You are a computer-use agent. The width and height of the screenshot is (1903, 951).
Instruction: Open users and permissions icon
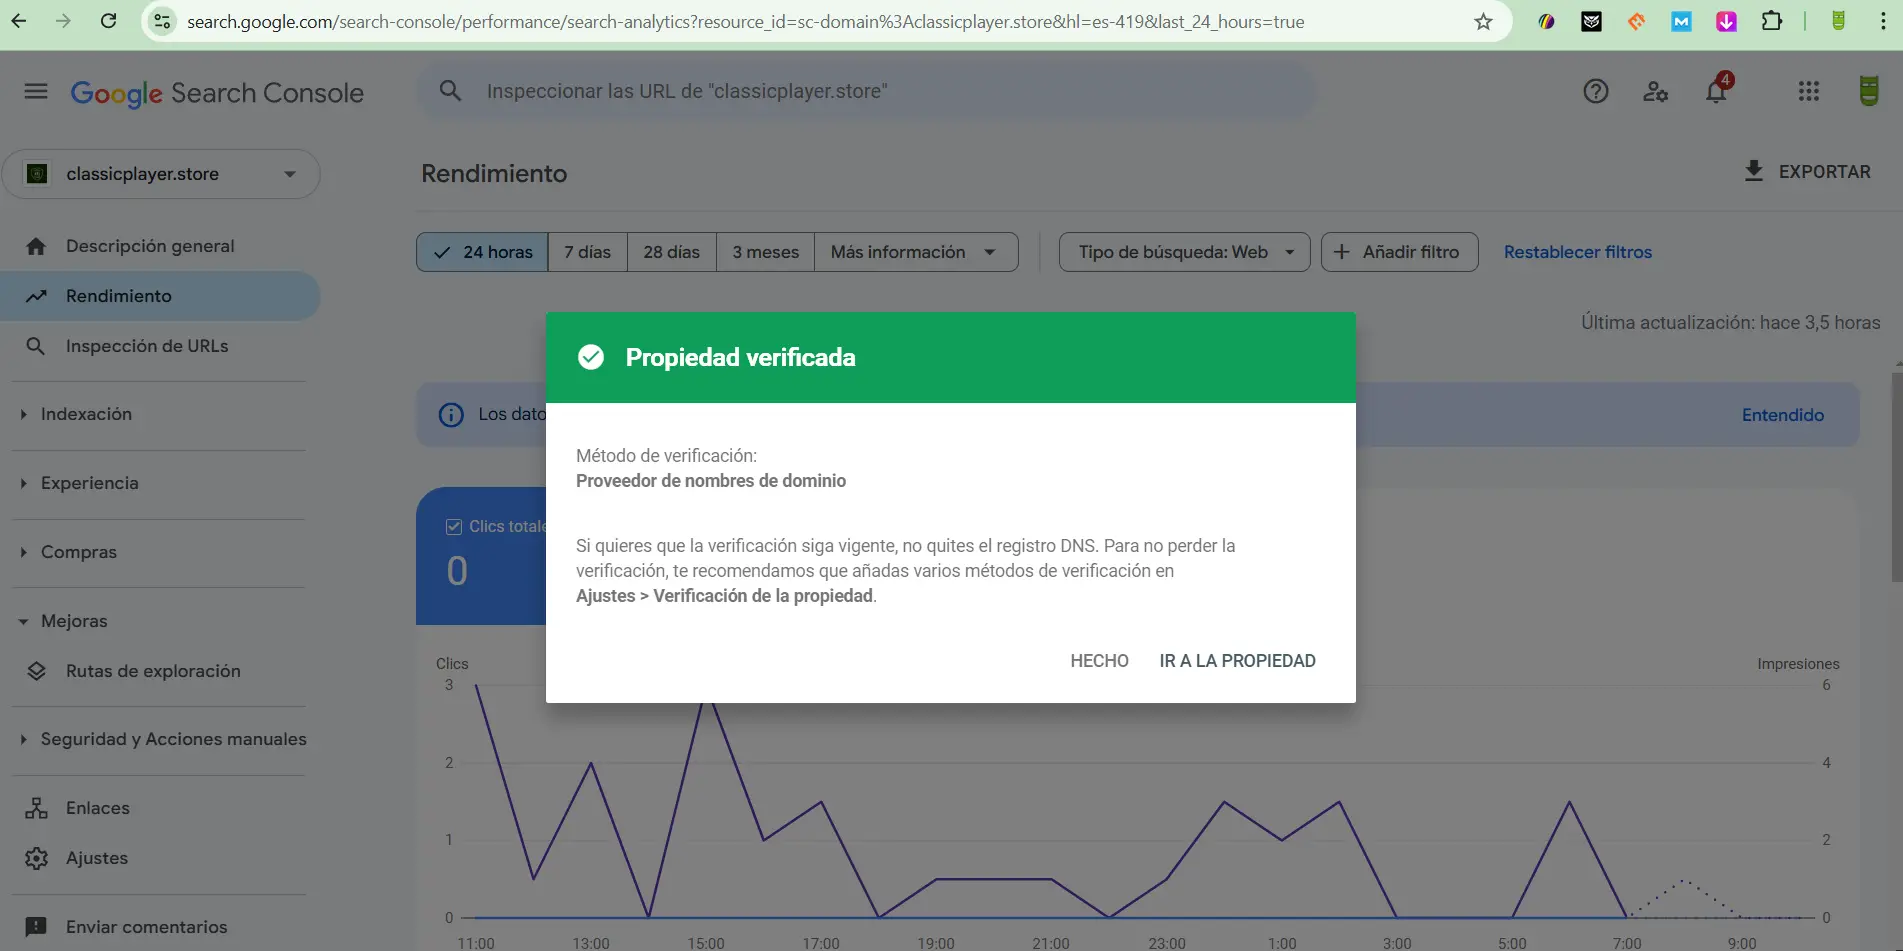tap(1656, 92)
